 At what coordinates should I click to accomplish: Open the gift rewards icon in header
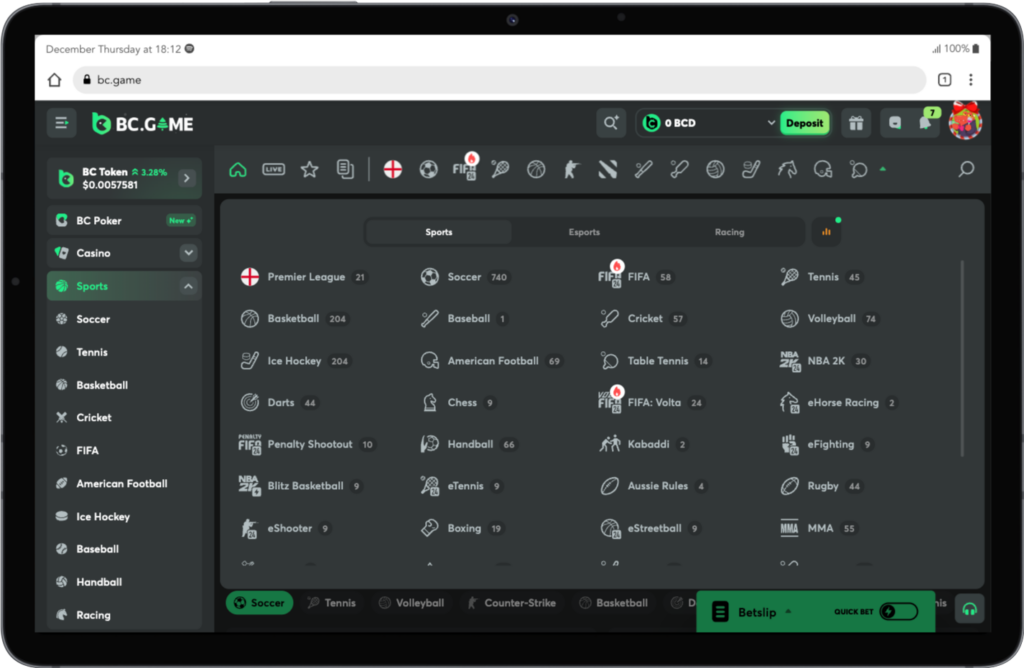click(856, 123)
